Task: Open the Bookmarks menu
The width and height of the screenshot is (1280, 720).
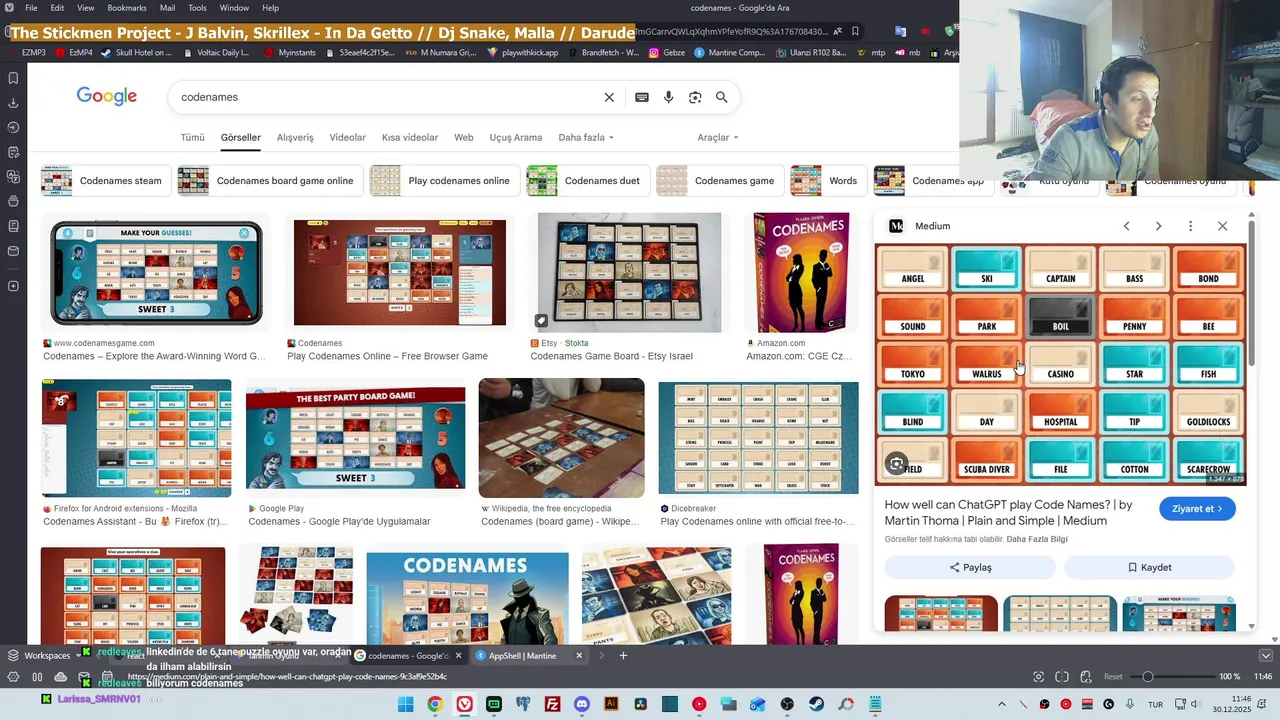Action: click(127, 8)
